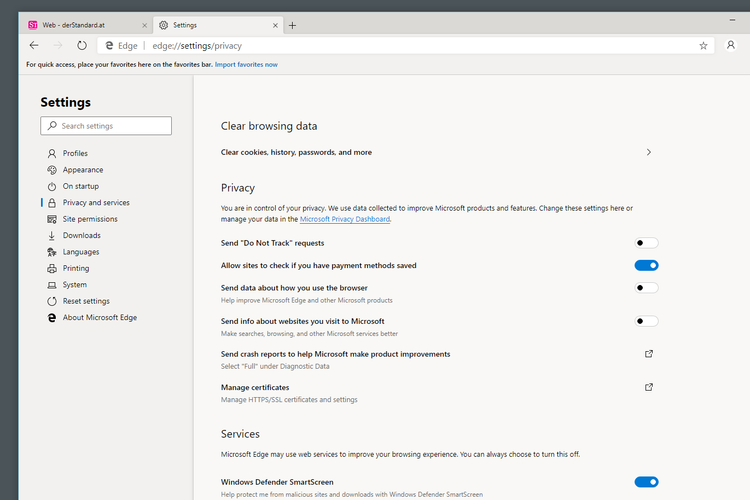This screenshot has width=750, height=500.
Task: Click Send crash reports row label
Action: pos(335,354)
